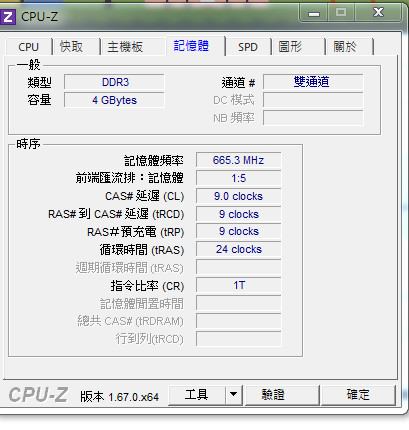Viewport: 409px width, 430px height.
Task: Click the empty 行到列(tRCD) field
Action: click(x=239, y=339)
